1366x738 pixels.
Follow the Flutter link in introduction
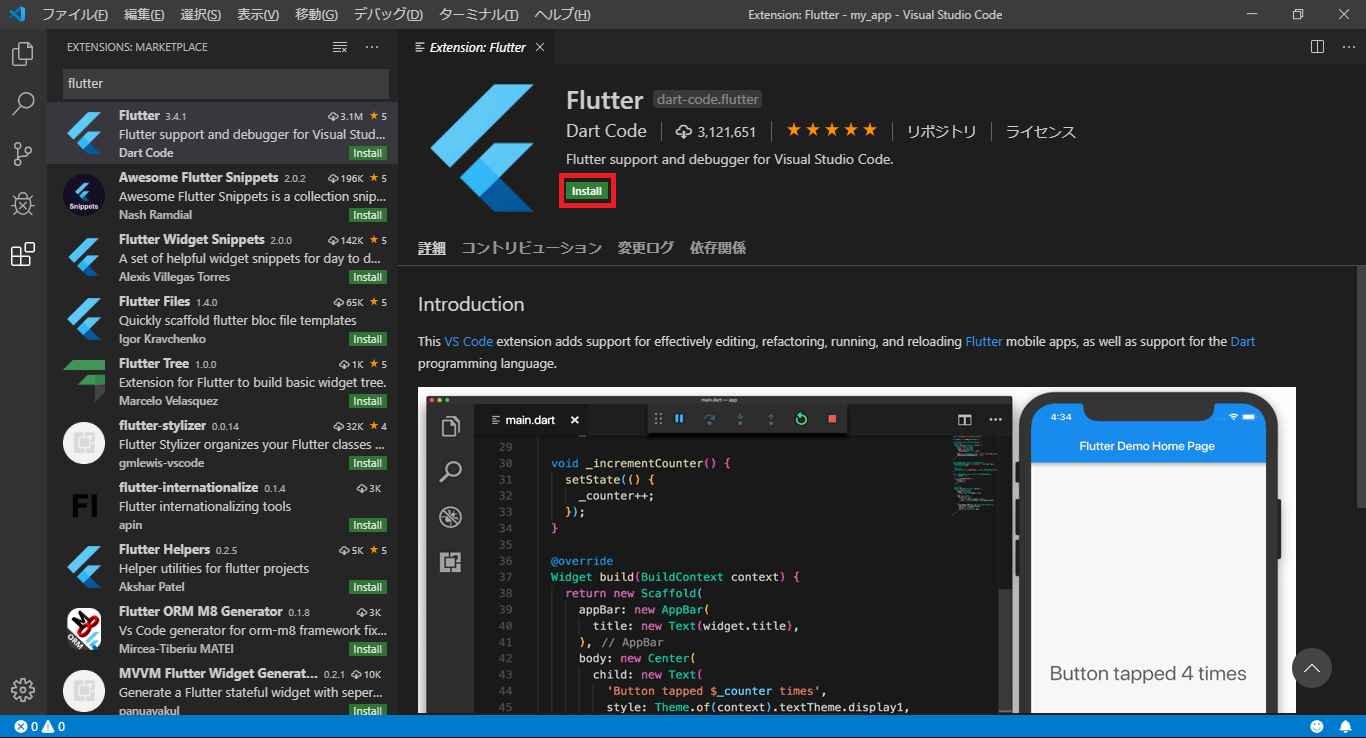coord(984,341)
